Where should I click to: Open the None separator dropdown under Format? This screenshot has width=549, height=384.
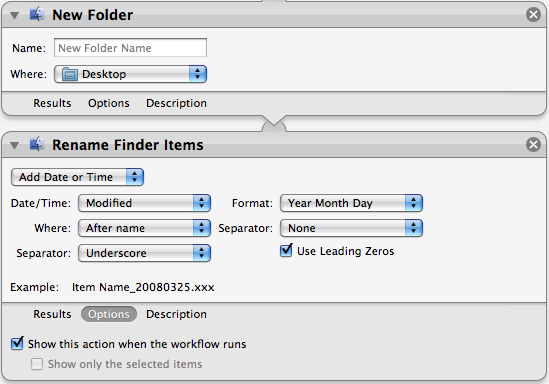pos(352,228)
